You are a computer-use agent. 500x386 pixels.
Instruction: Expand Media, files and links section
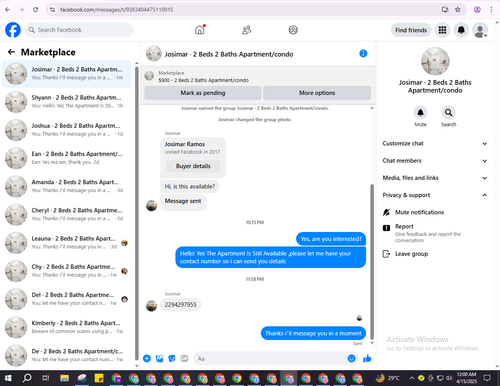[x=435, y=178]
